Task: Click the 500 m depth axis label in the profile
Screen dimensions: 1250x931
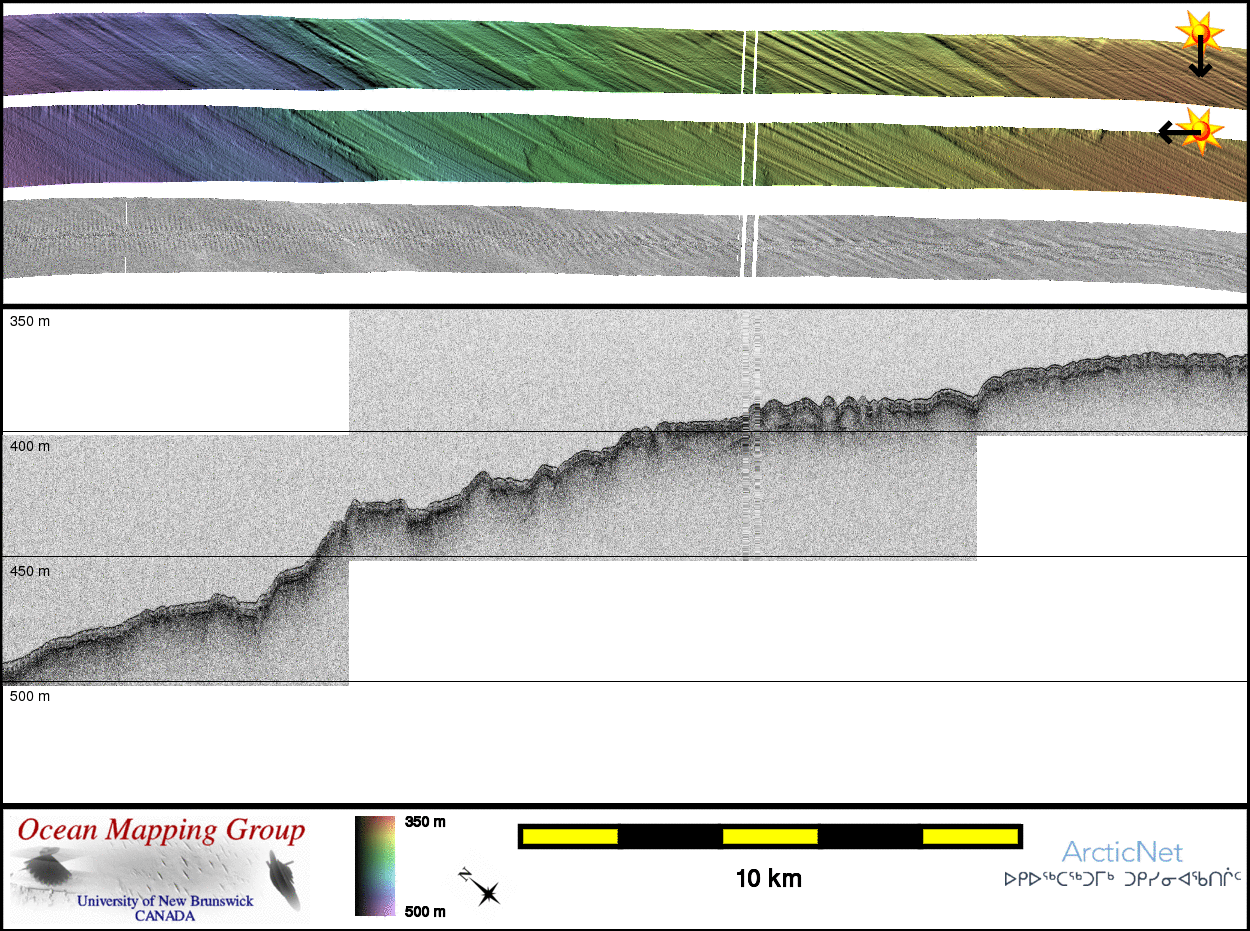Action: point(30,696)
